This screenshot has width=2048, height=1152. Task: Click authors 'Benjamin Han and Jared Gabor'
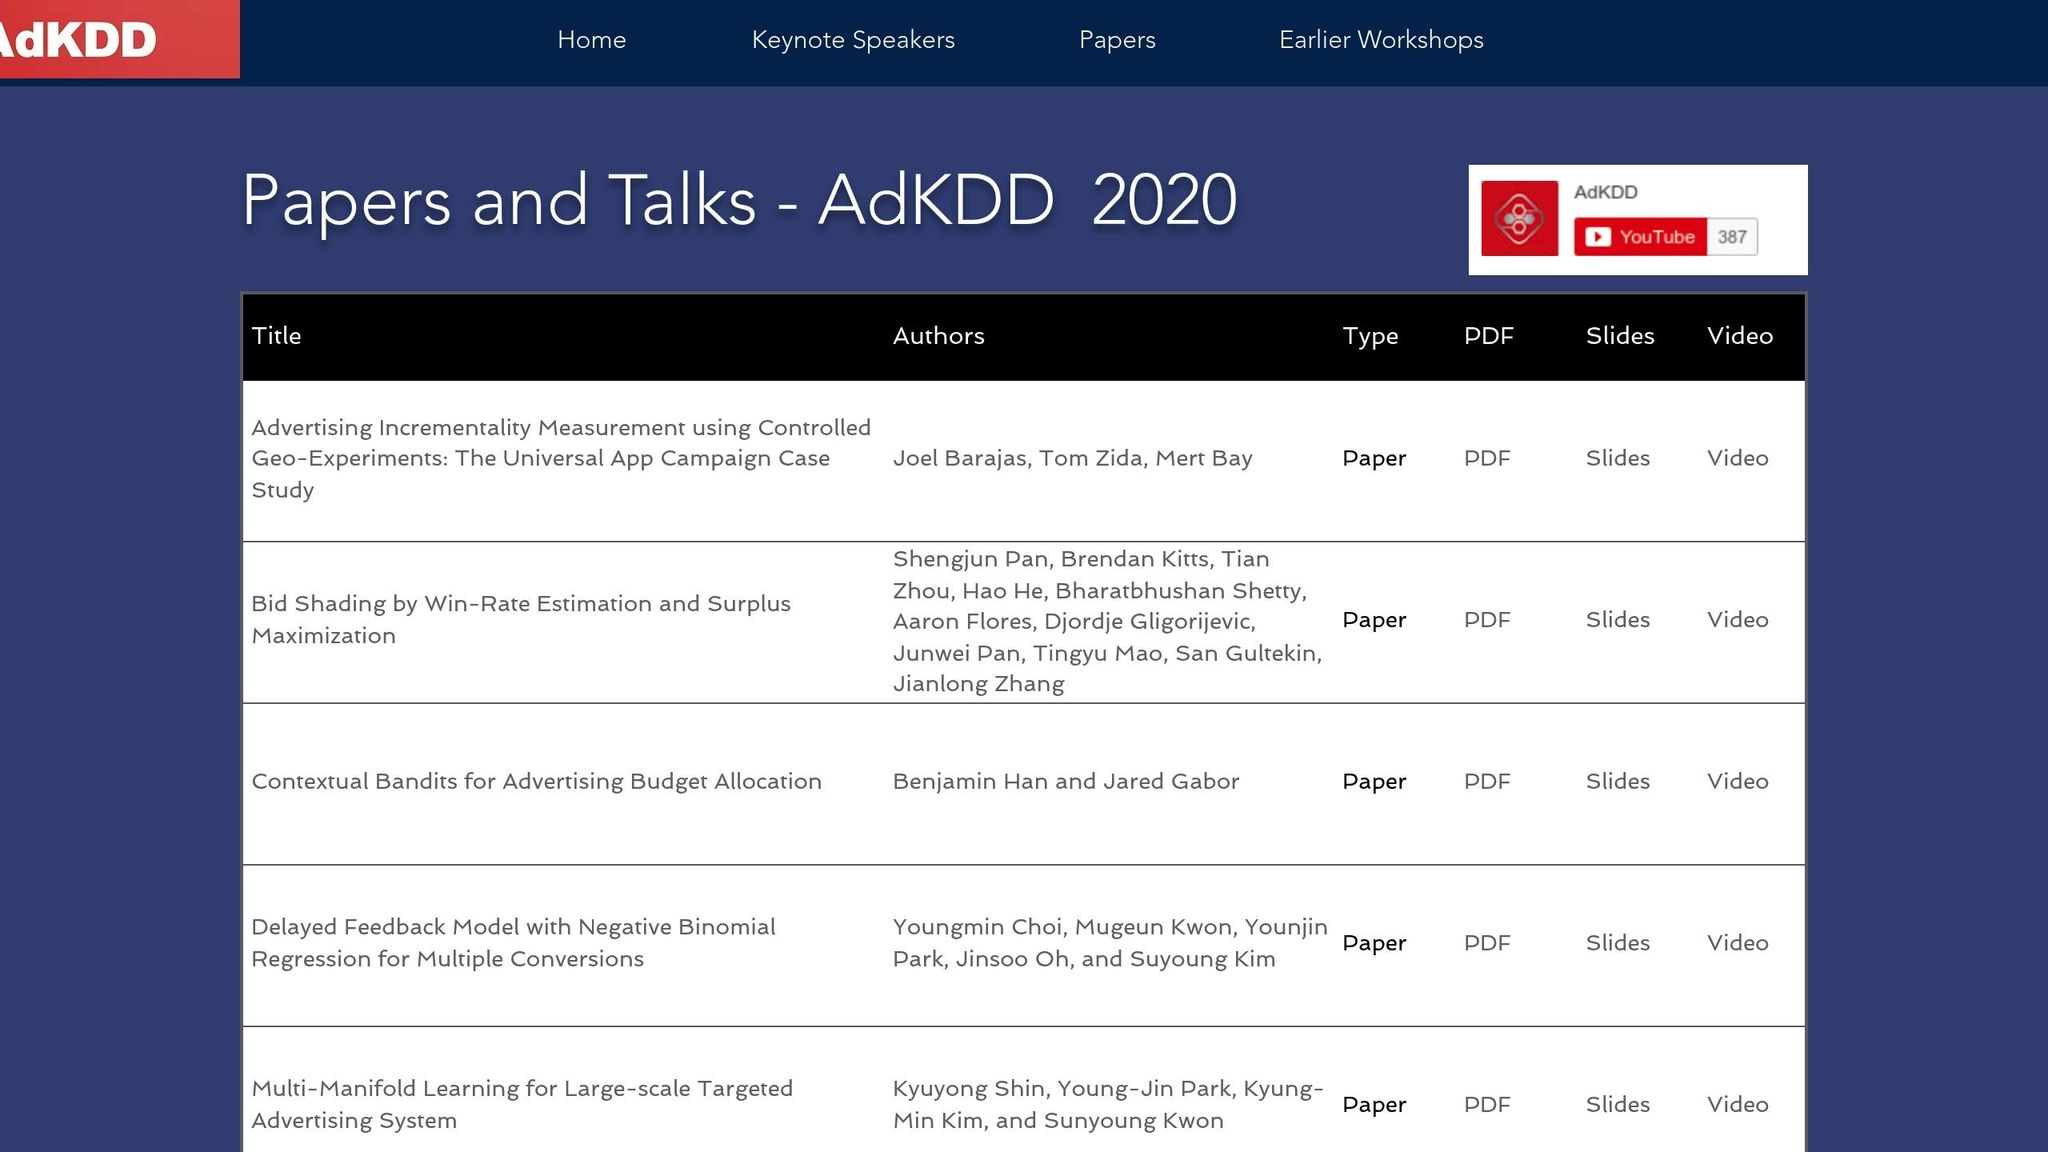point(1066,781)
